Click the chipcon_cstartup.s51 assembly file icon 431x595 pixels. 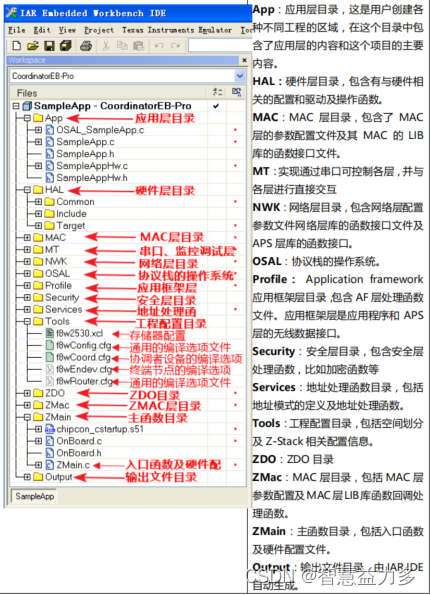point(50,429)
